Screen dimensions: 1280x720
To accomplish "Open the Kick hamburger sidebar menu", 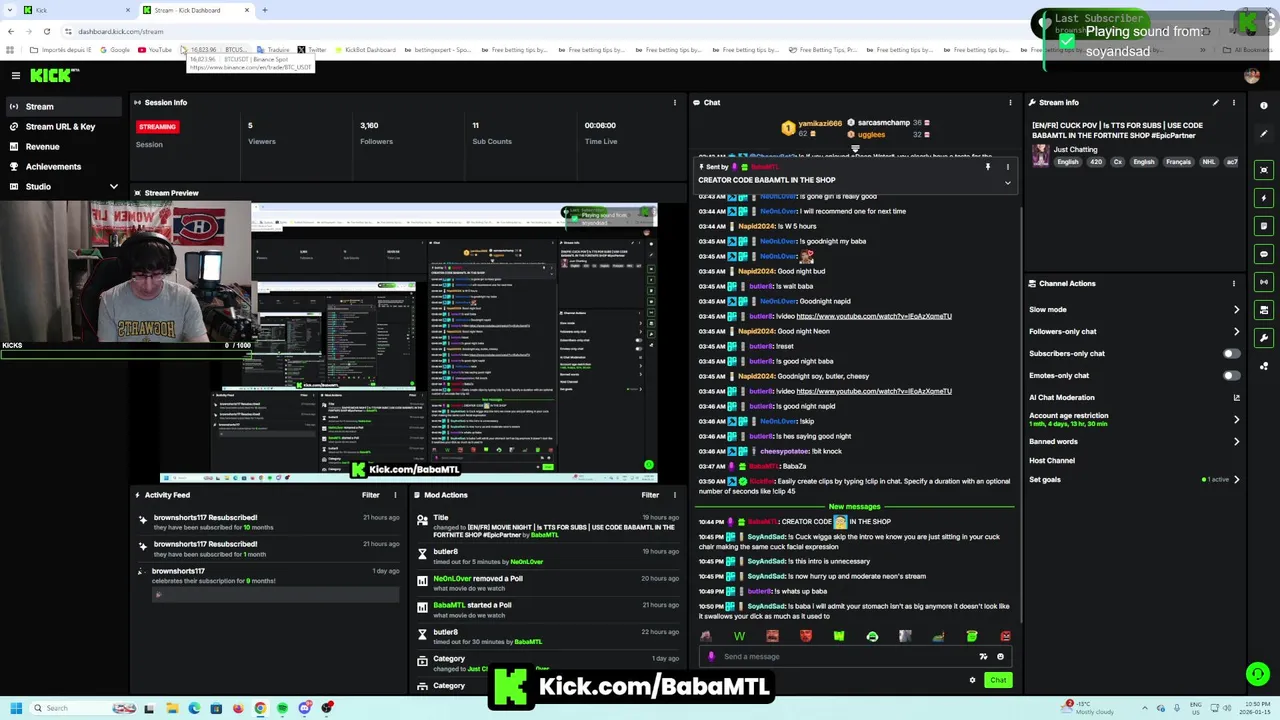I will tap(15, 75).
